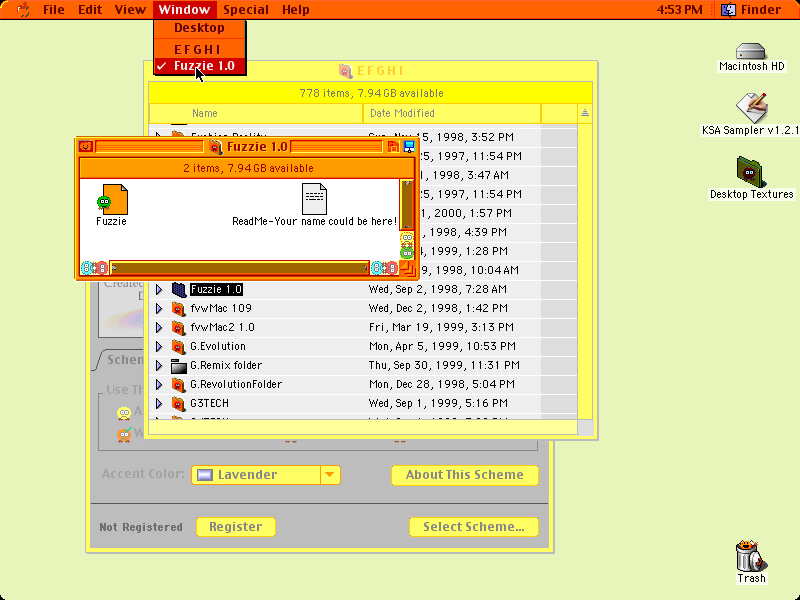This screenshot has height=600, width=800.
Task: Expand the Fuzzie 1.0 folder row
Action: [159, 289]
